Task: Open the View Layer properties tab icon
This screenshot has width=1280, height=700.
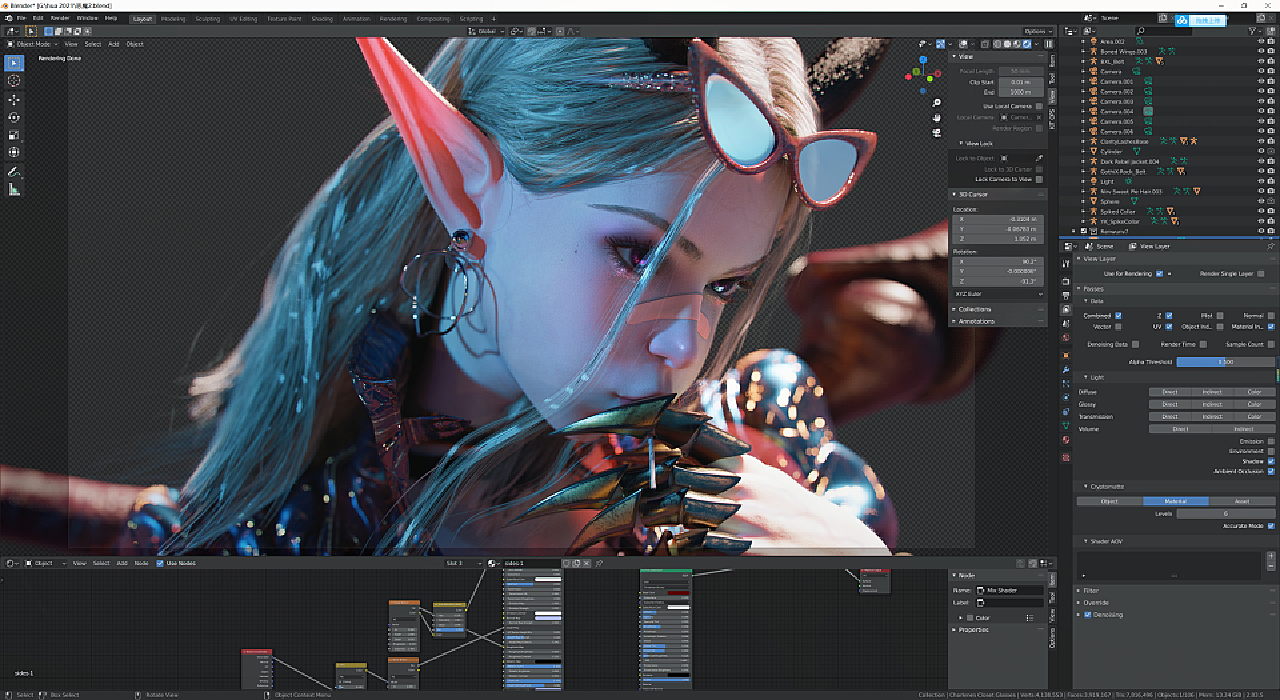Action: coord(1066,310)
